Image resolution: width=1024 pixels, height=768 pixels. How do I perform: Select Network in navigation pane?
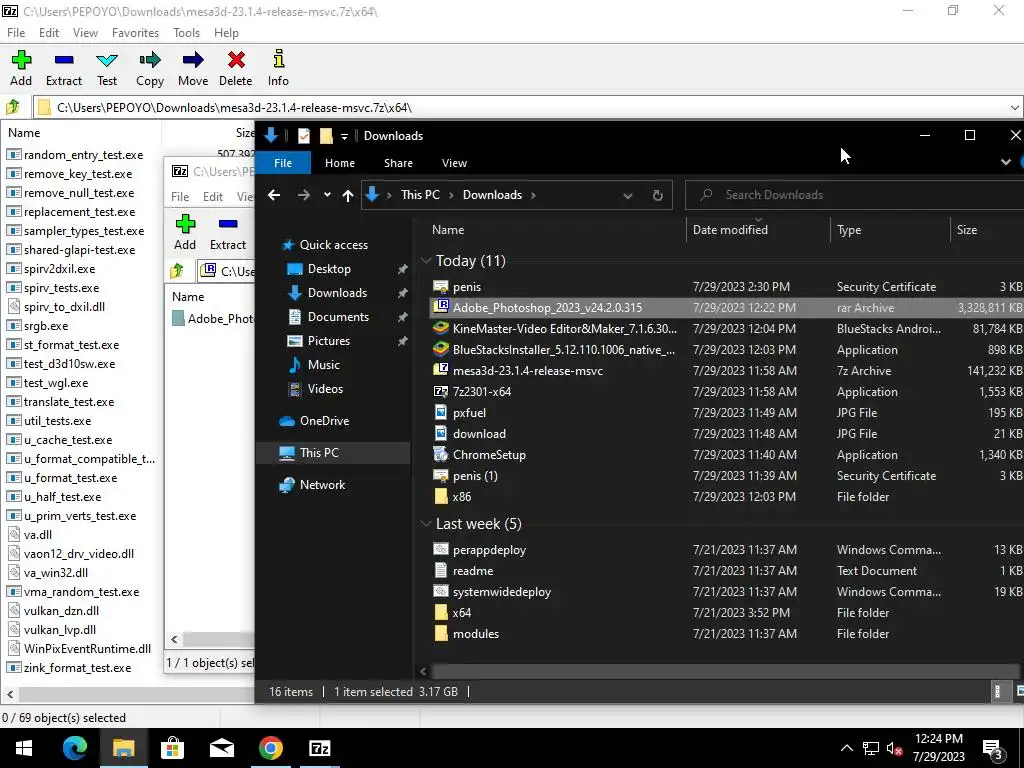point(322,485)
